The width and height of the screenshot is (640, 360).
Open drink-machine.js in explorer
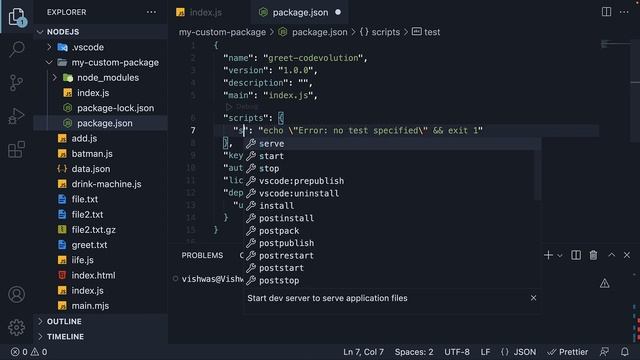coord(100,184)
